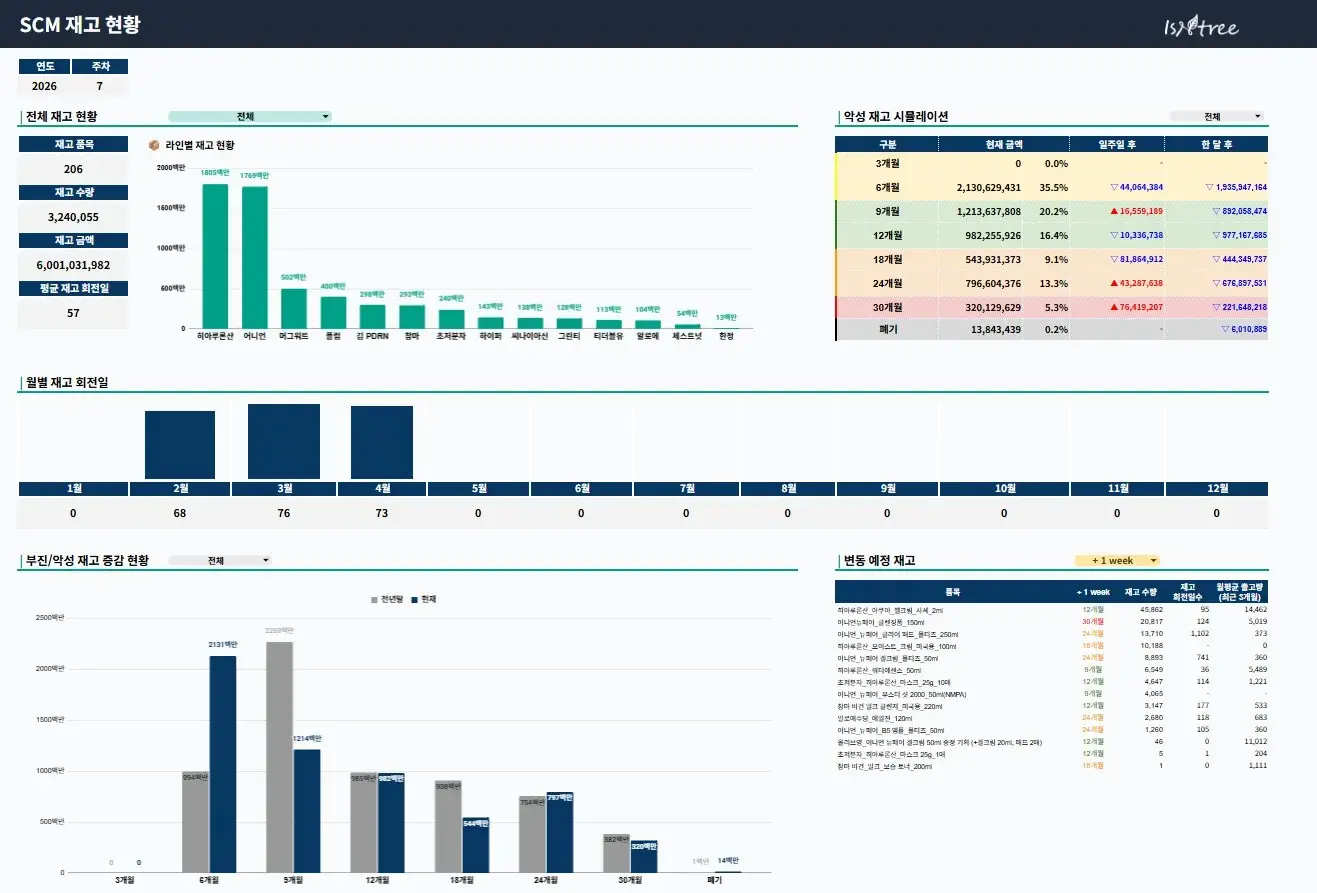The image size is (1317, 893).
Task: Click the 12월 month header
Action: pos(1217,489)
